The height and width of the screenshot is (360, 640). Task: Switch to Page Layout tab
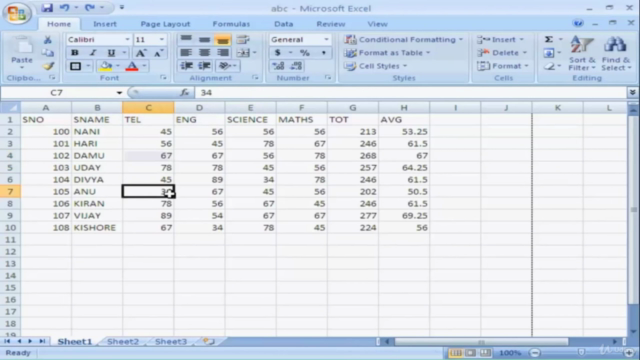(165, 24)
